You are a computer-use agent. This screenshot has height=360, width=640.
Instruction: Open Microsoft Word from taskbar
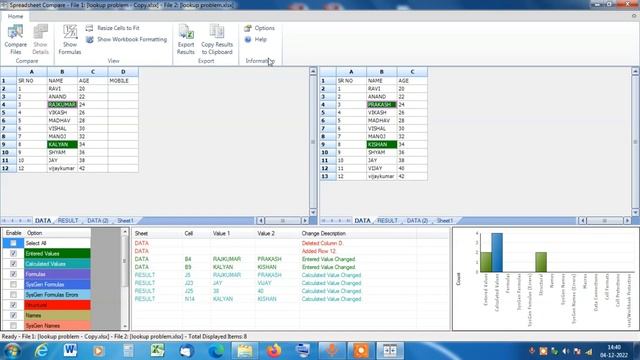tap(70, 351)
